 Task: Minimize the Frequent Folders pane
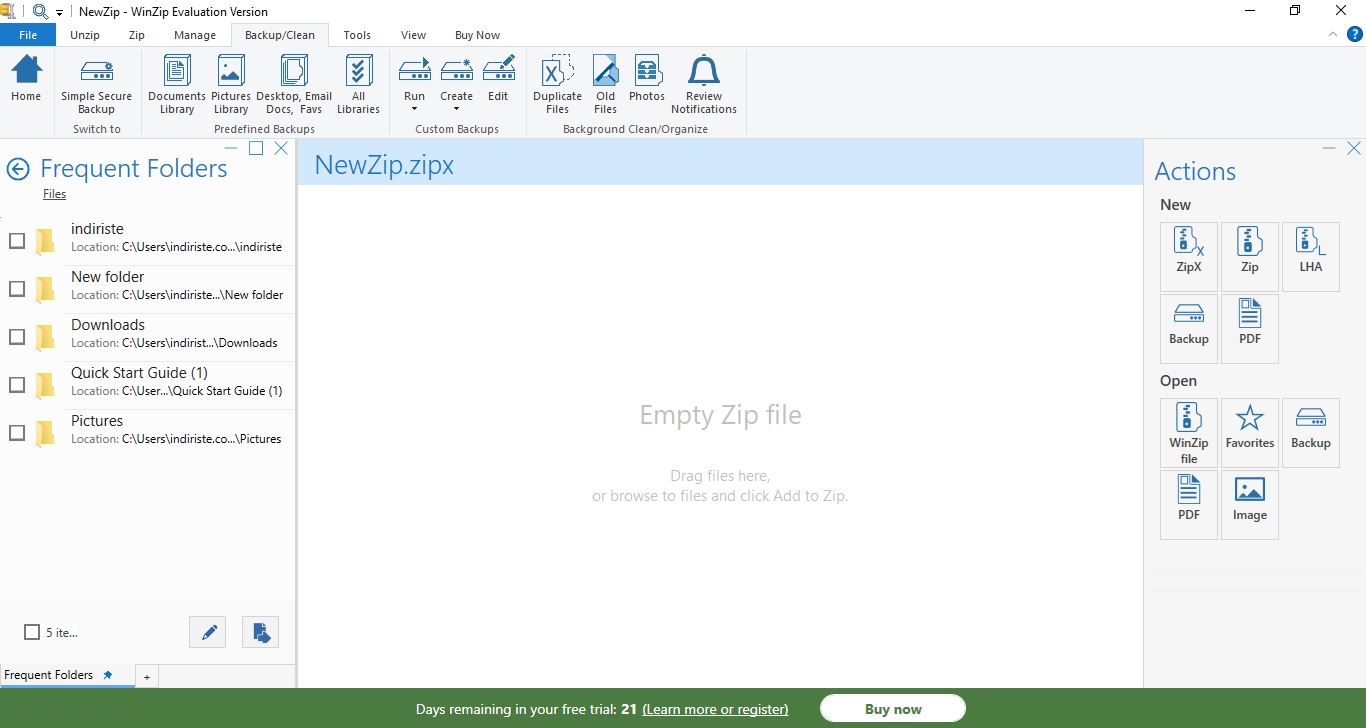click(x=231, y=148)
